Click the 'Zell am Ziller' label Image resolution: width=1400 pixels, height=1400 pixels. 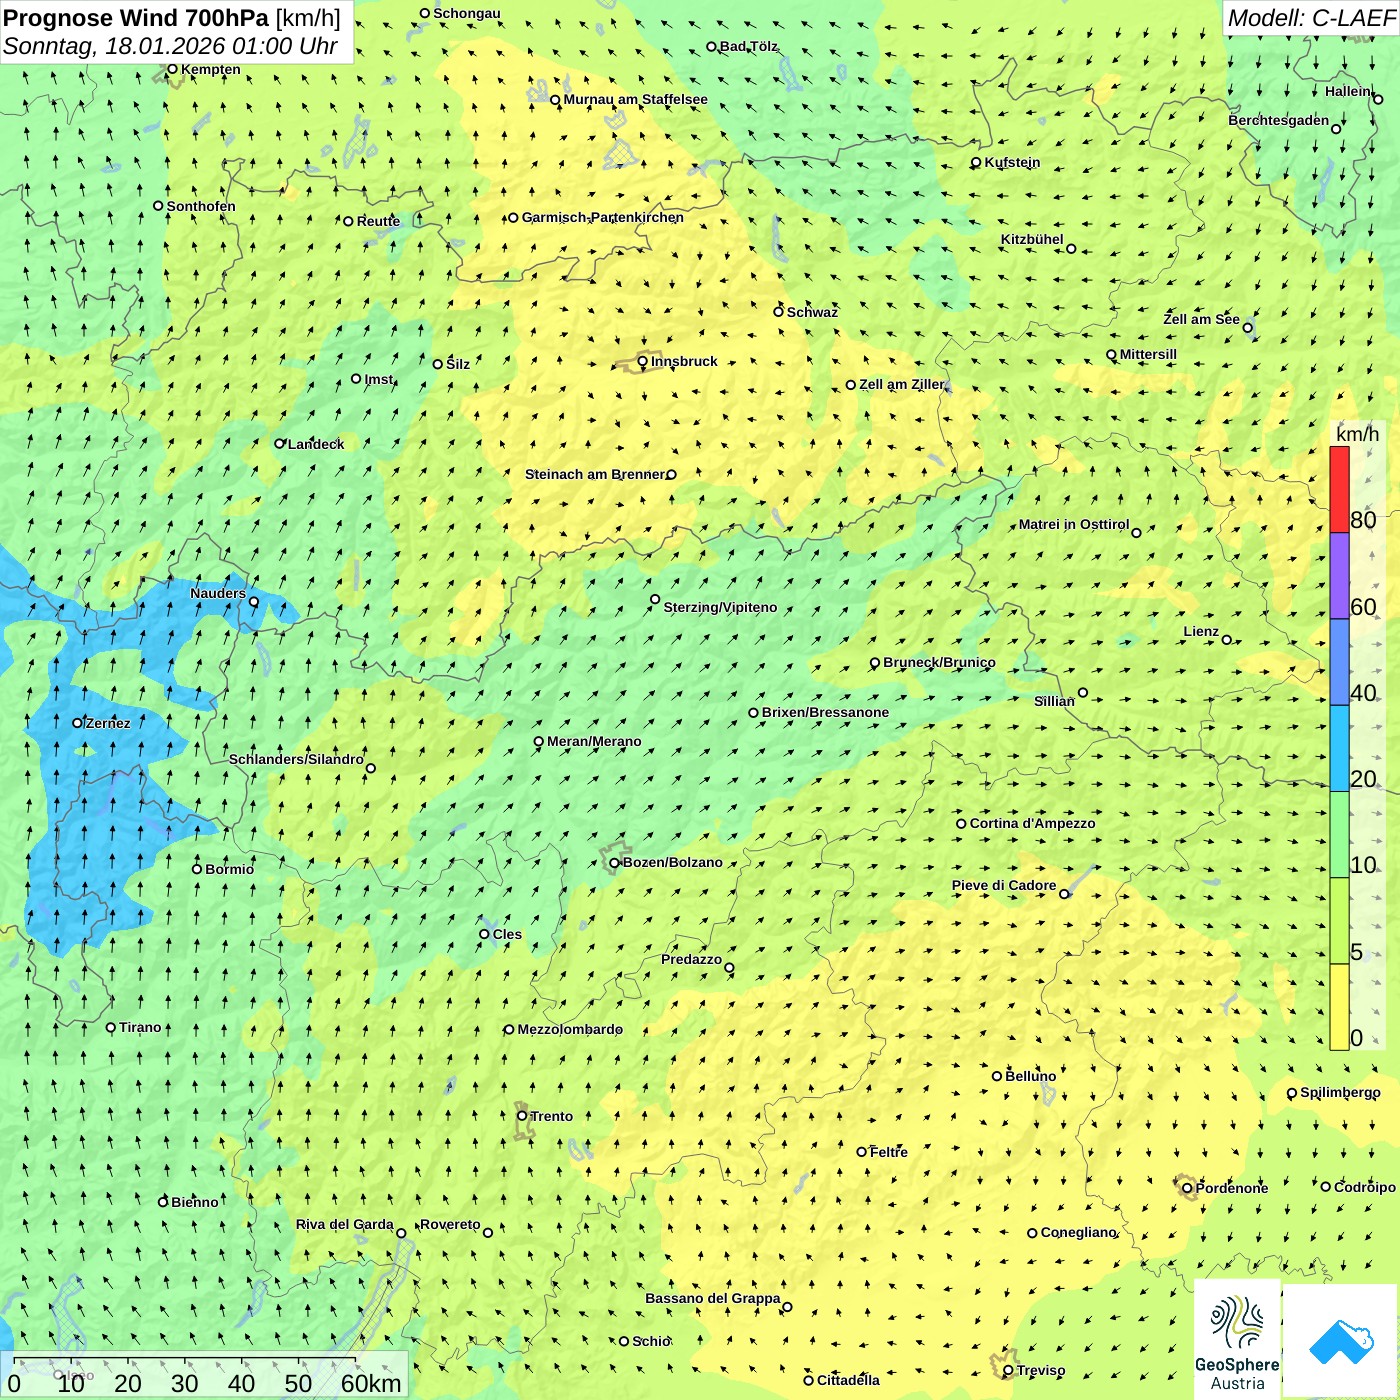click(902, 384)
